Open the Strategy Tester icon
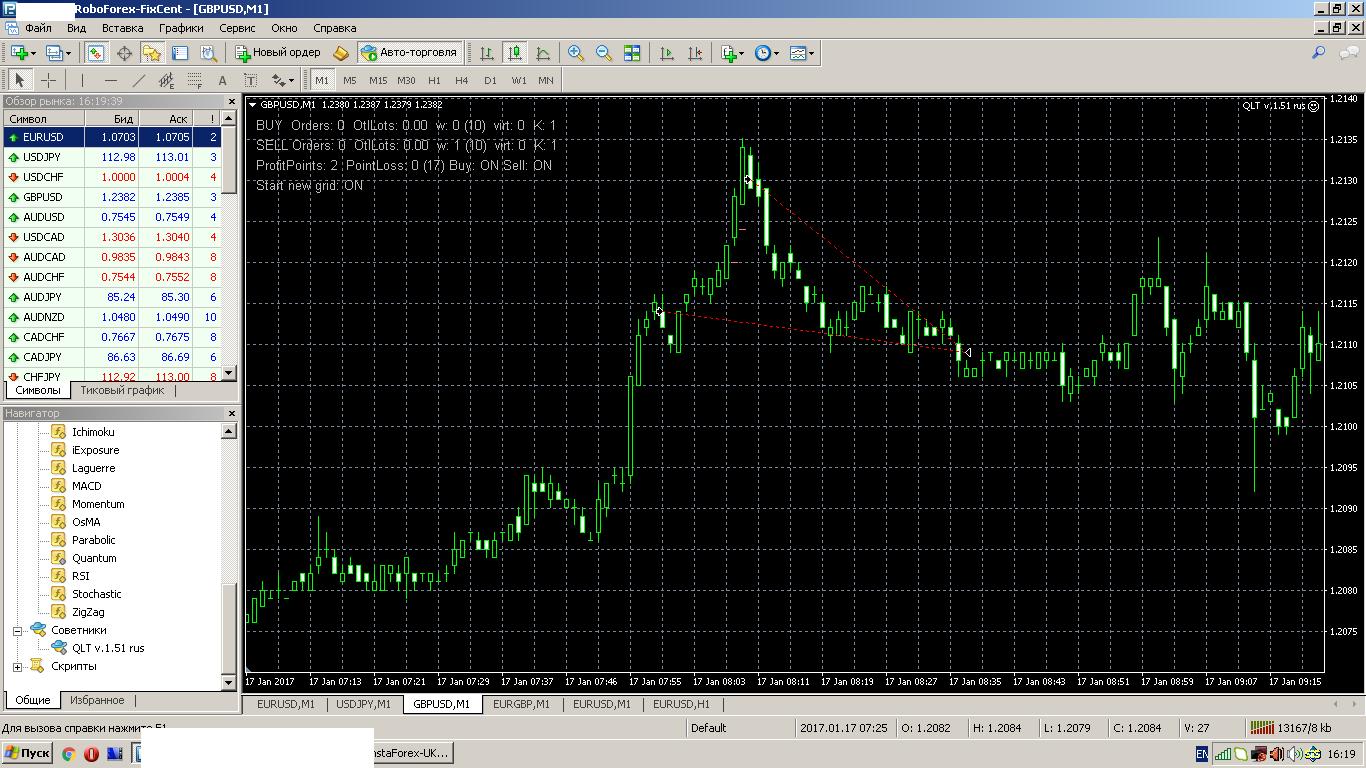The height and width of the screenshot is (768, 1366). [x=208, y=53]
